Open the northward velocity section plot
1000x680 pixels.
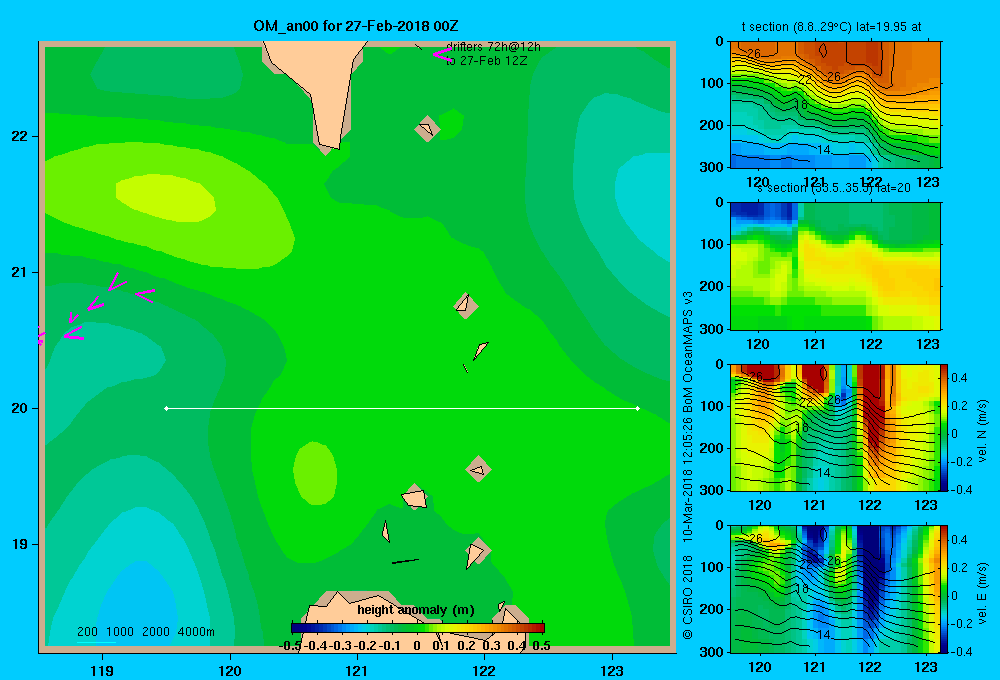coord(835,427)
